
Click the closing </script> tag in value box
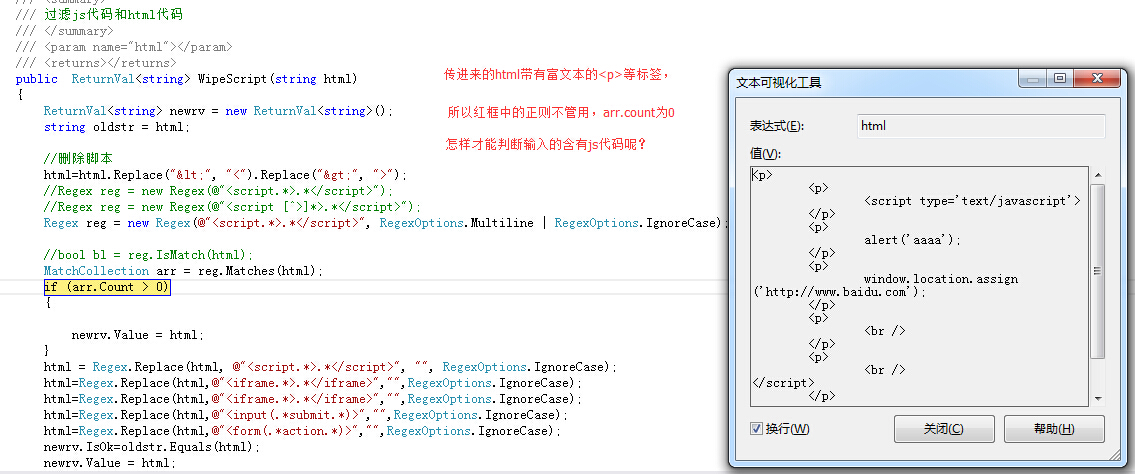pos(783,383)
